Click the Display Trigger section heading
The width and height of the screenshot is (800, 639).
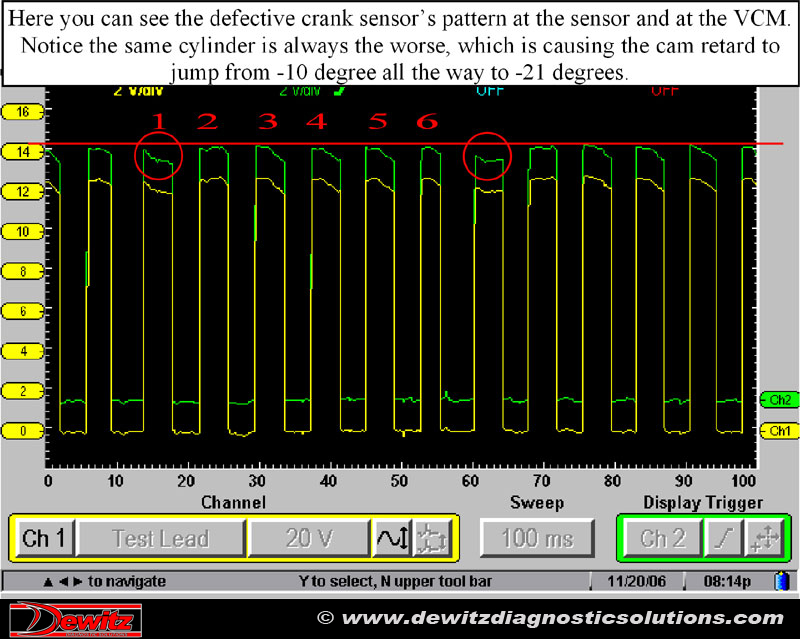click(x=703, y=503)
